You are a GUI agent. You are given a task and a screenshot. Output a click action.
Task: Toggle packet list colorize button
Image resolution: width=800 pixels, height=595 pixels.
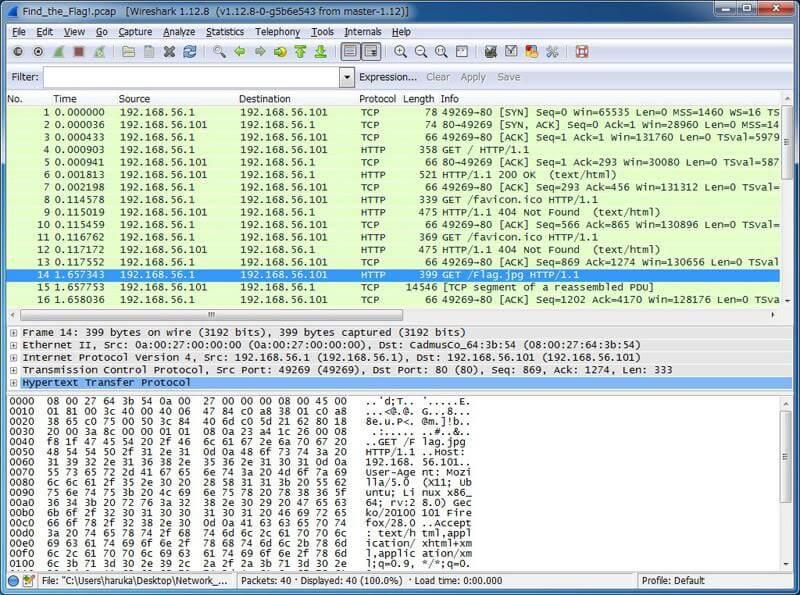pos(351,52)
